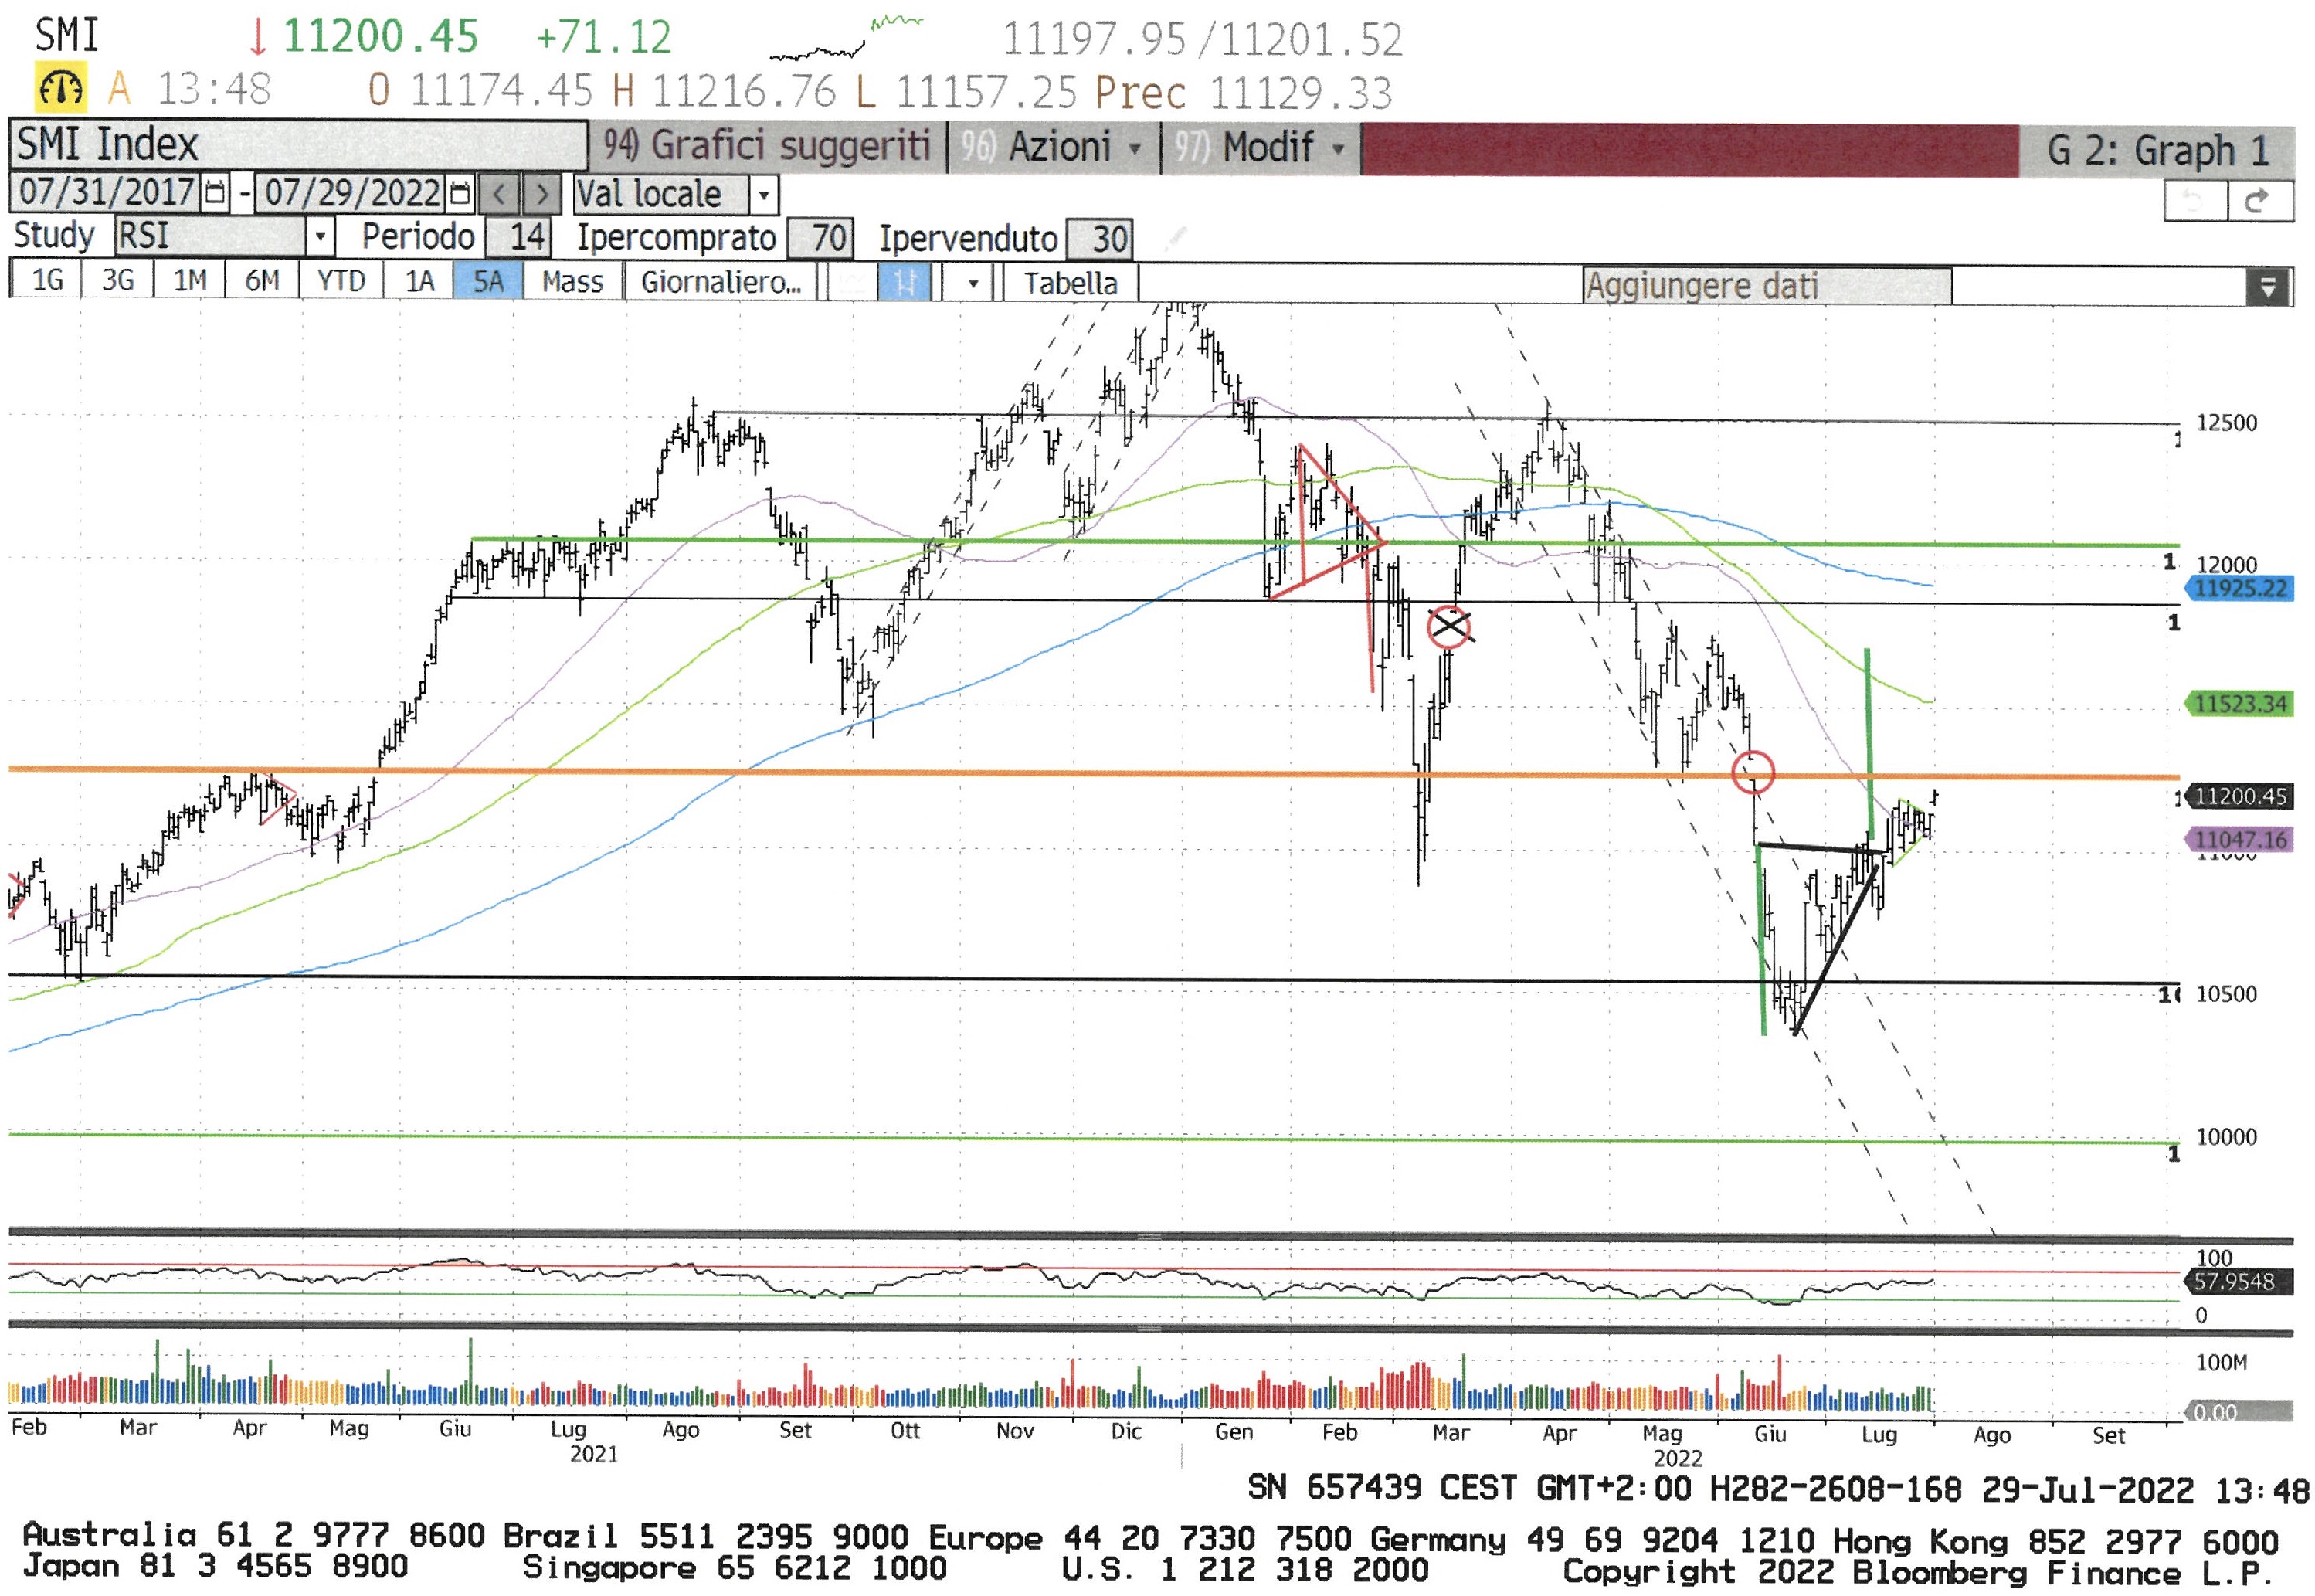The image size is (2315, 1596).
Task: Click the blue 11925.22 moving average label
Action: coord(2241,588)
